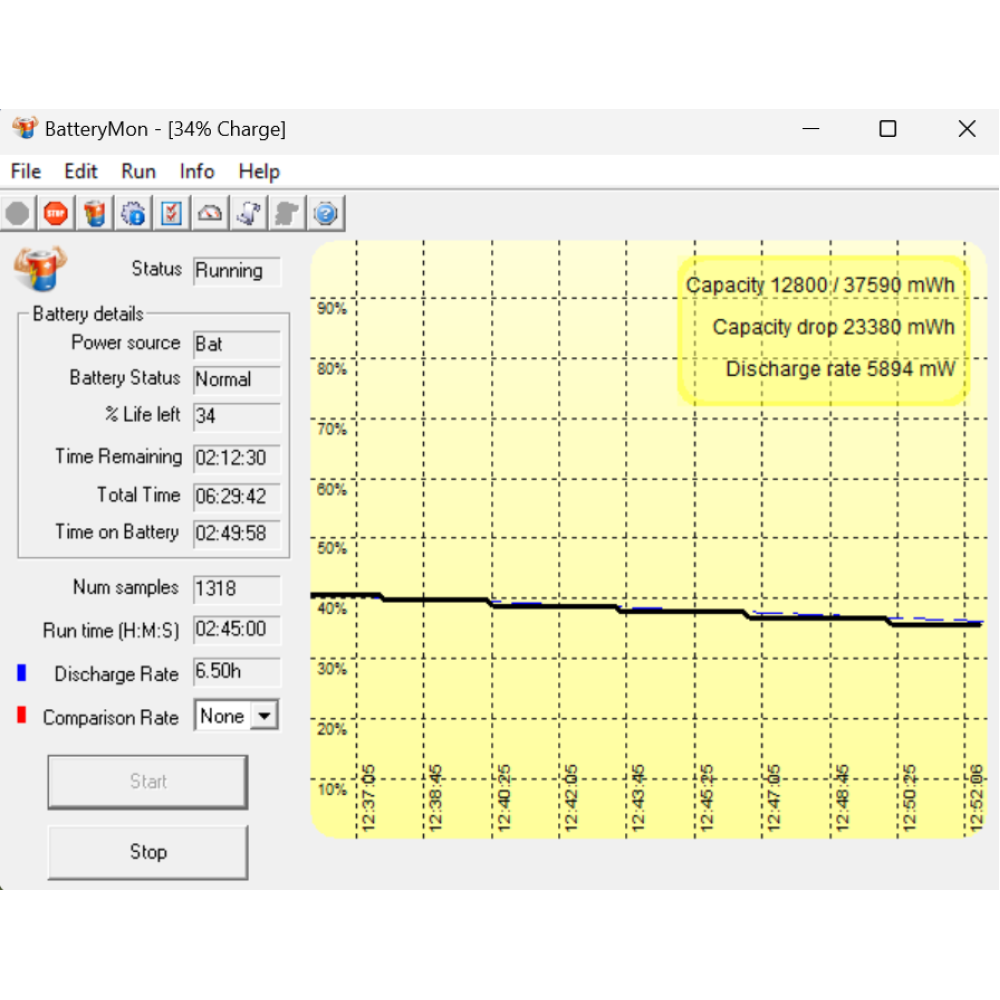Open battery information via the battery toolbar icon

tap(95, 213)
